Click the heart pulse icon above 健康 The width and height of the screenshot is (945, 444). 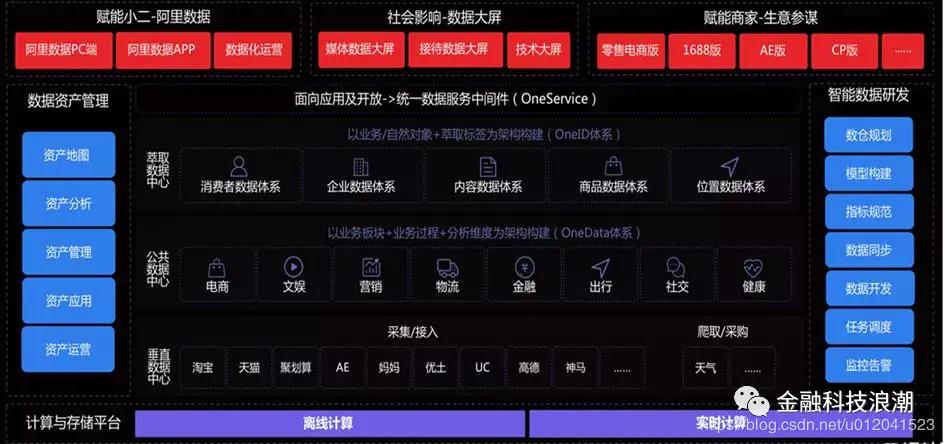[x=753, y=267]
